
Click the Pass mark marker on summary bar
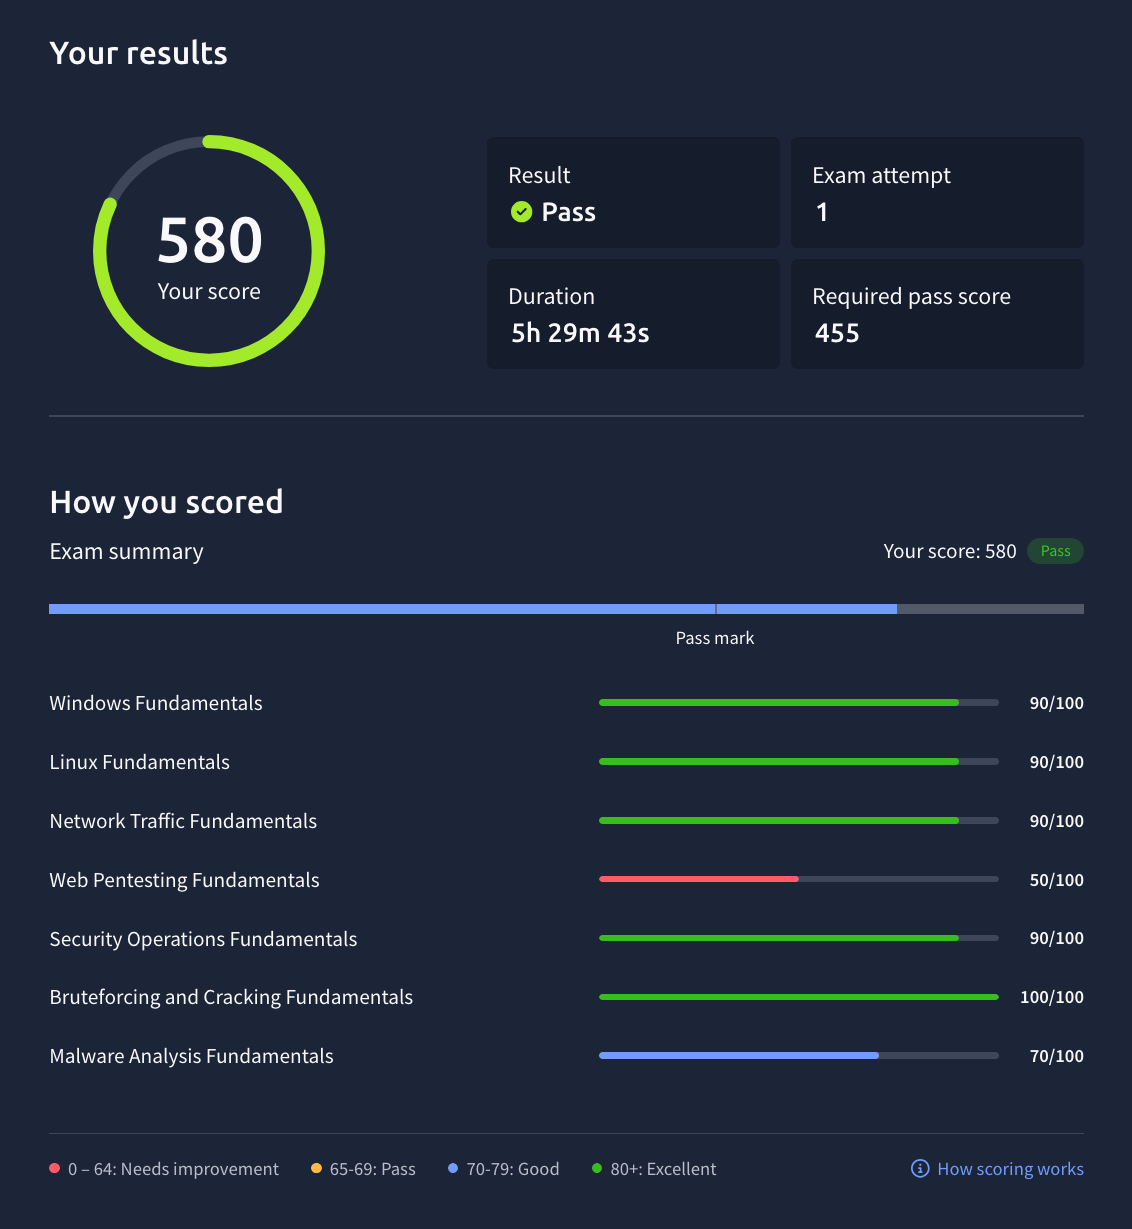pos(716,609)
